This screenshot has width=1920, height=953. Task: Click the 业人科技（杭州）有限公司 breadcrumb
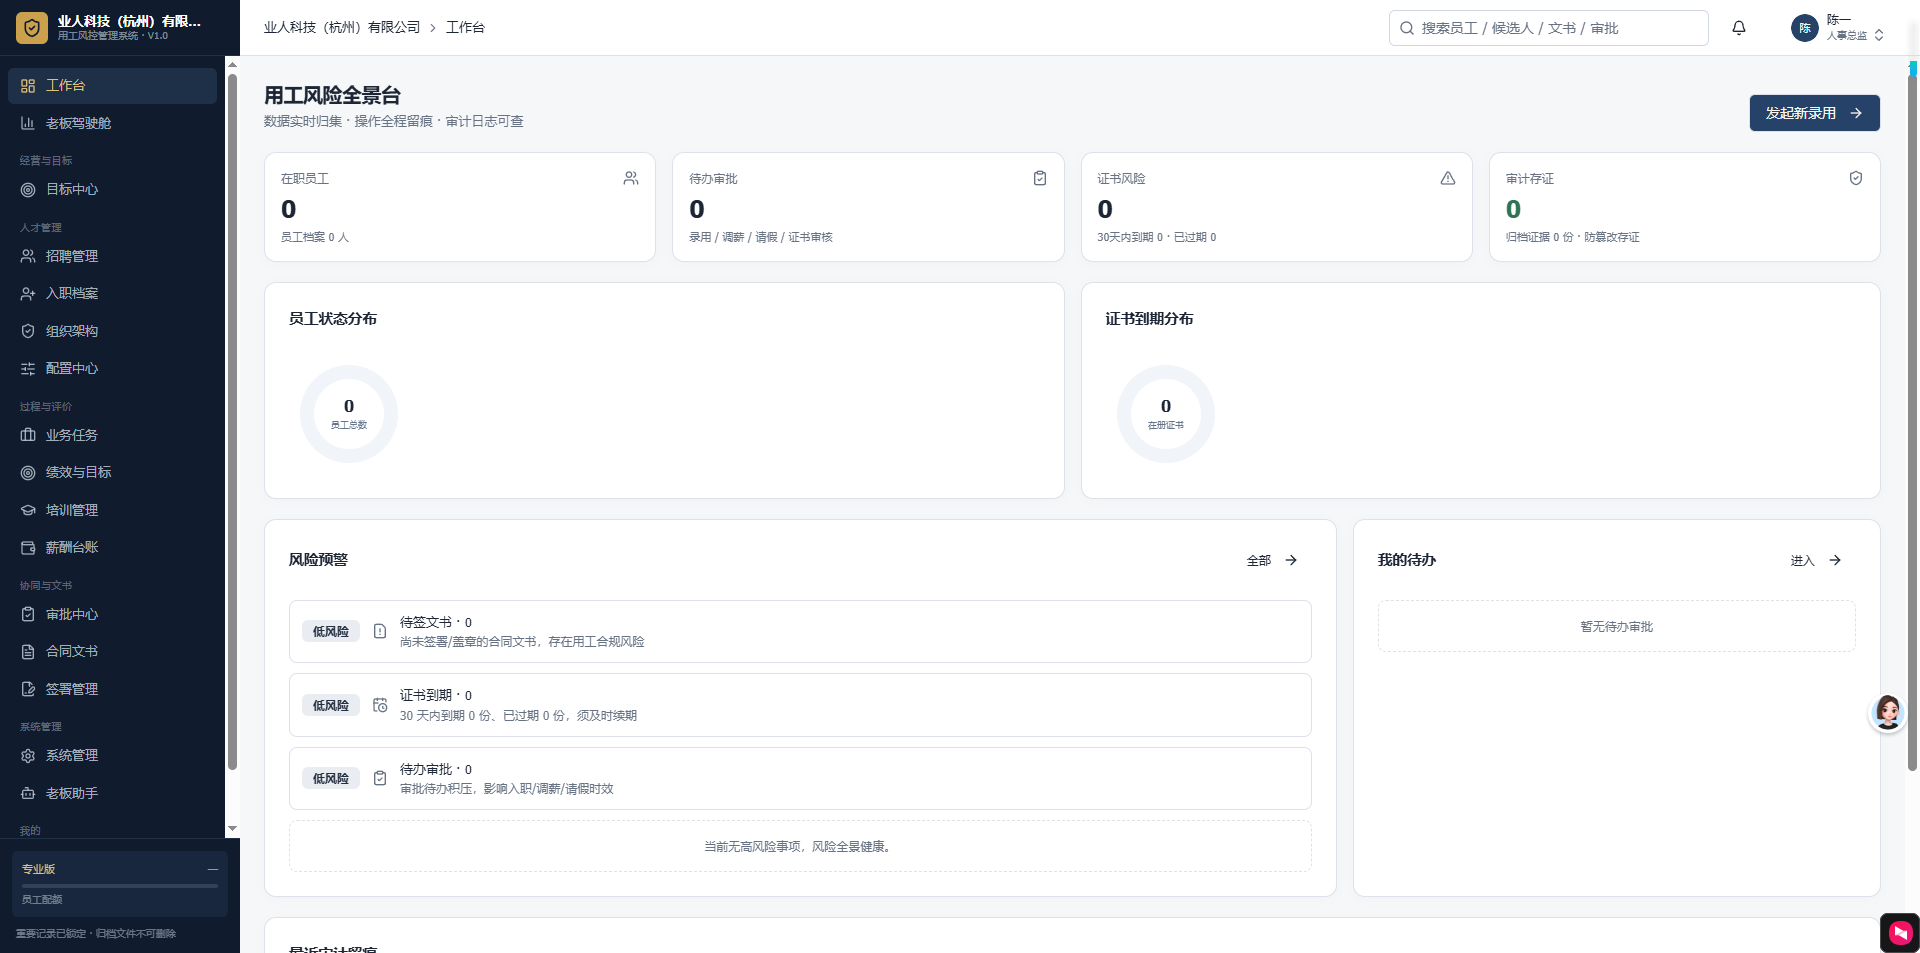(x=342, y=28)
